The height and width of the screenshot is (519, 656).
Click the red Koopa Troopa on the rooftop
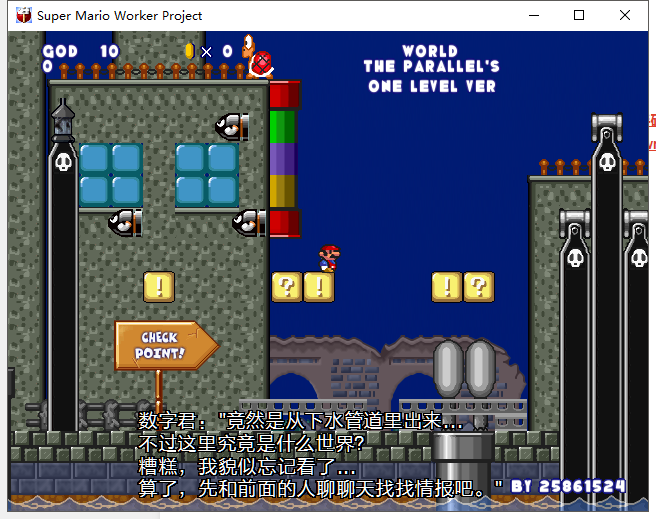pos(257,57)
